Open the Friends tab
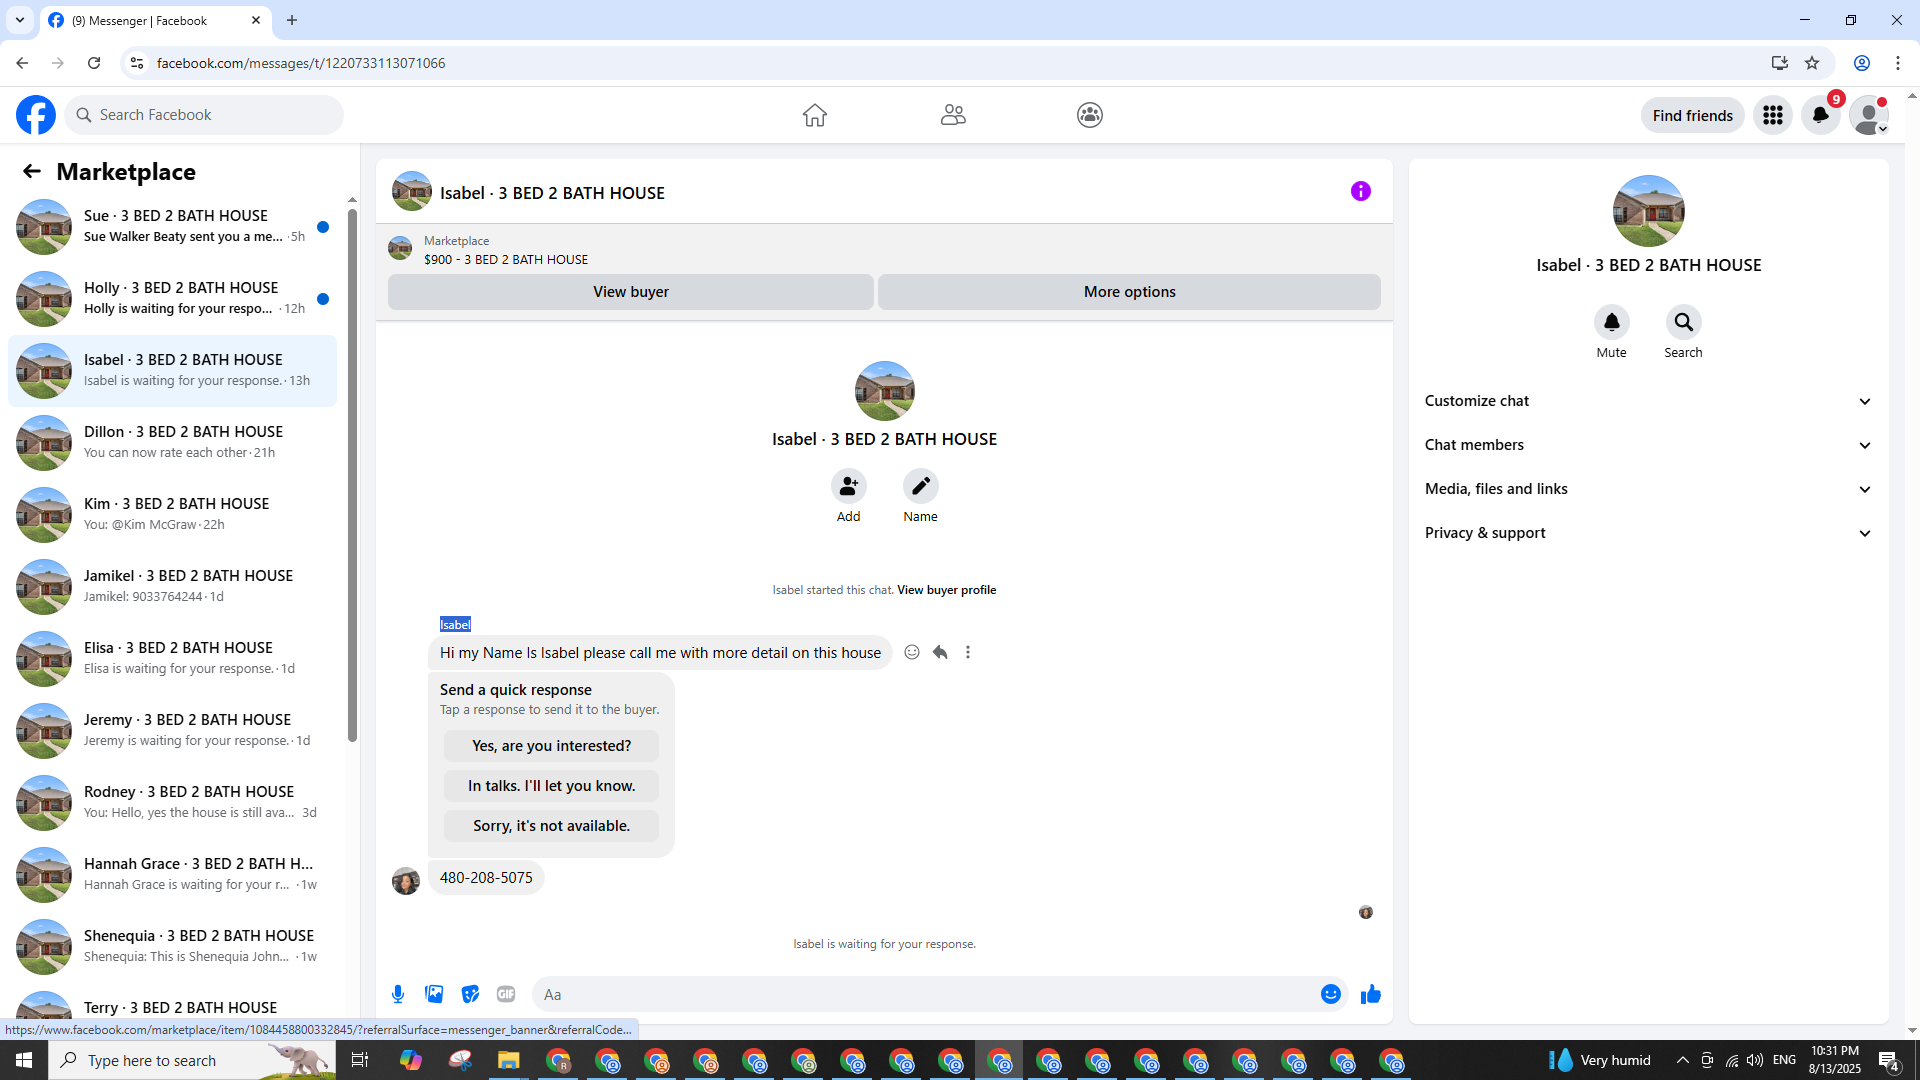 (x=953, y=115)
